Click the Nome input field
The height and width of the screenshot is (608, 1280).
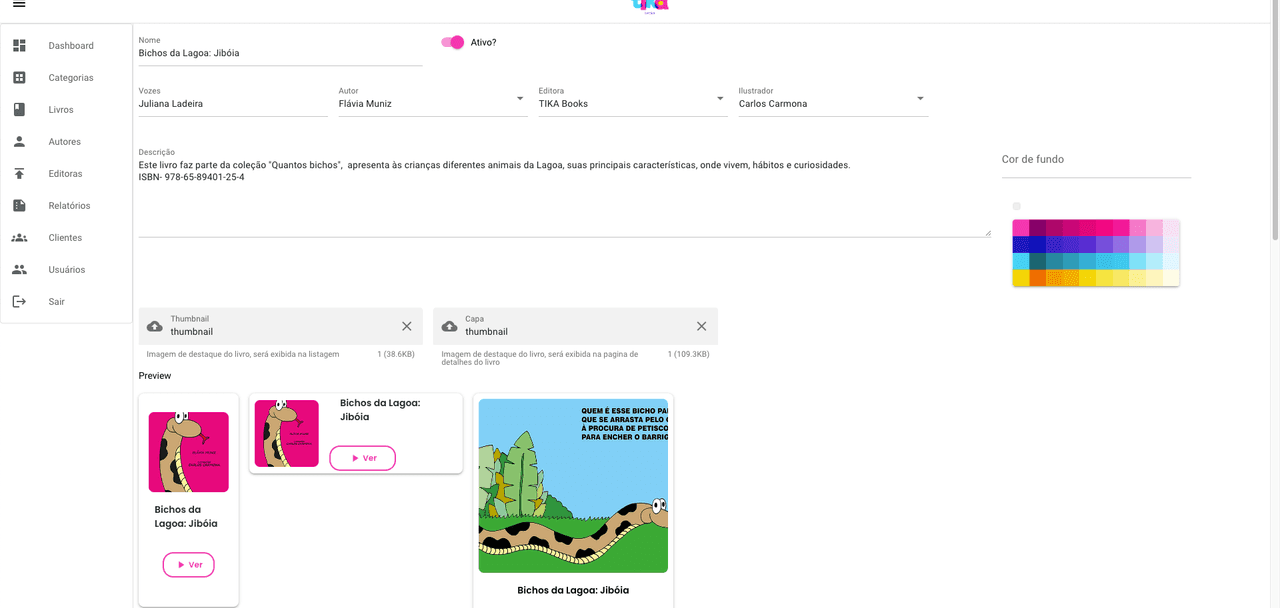pos(280,53)
